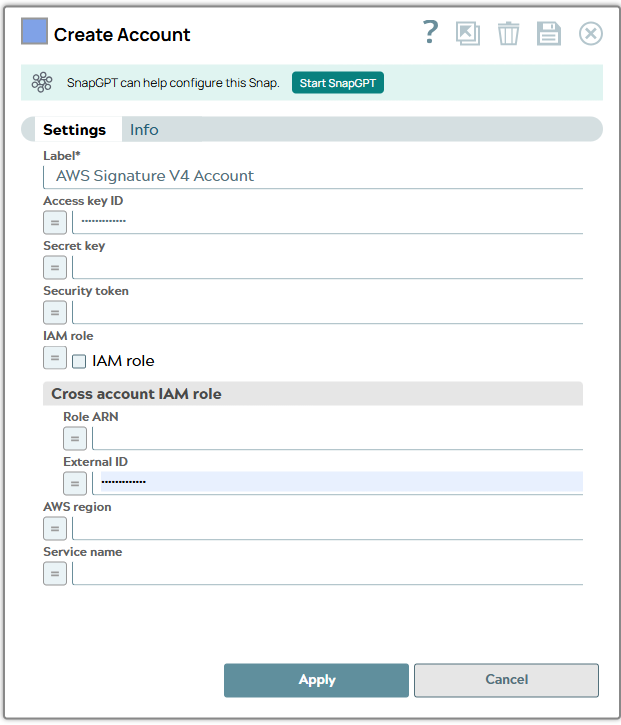This screenshot has width=621, height=725.
Task: Click the pop-out window icon in header
Action: [x=467, y=33]
